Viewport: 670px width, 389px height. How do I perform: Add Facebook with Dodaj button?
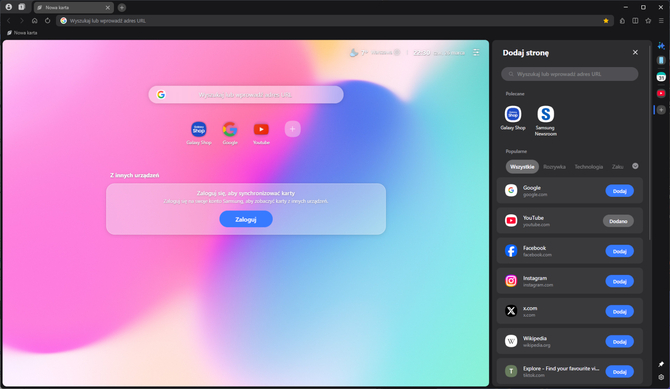point(620,251)
